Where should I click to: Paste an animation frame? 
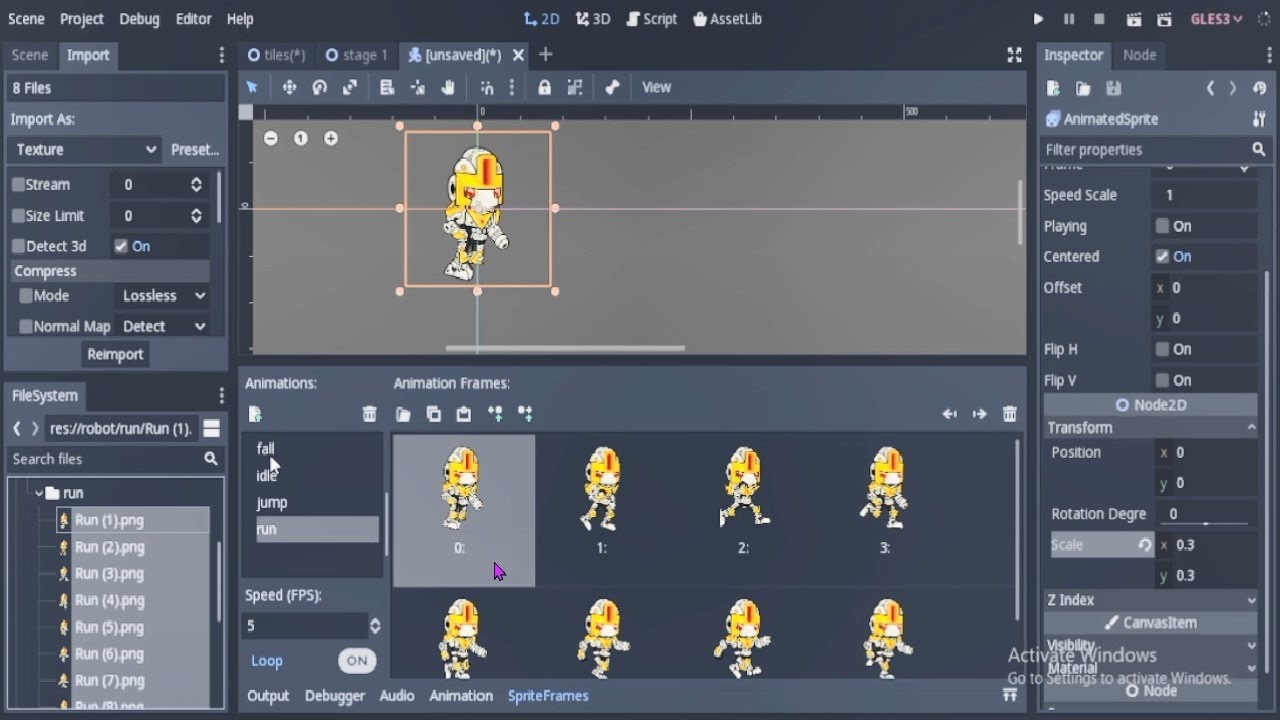tap(463, 414)
